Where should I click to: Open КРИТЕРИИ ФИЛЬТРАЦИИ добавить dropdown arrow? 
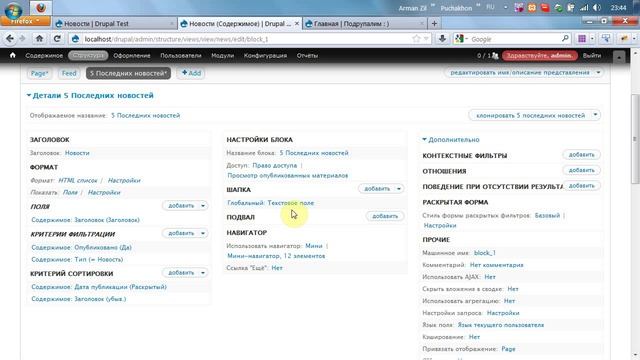203,233
